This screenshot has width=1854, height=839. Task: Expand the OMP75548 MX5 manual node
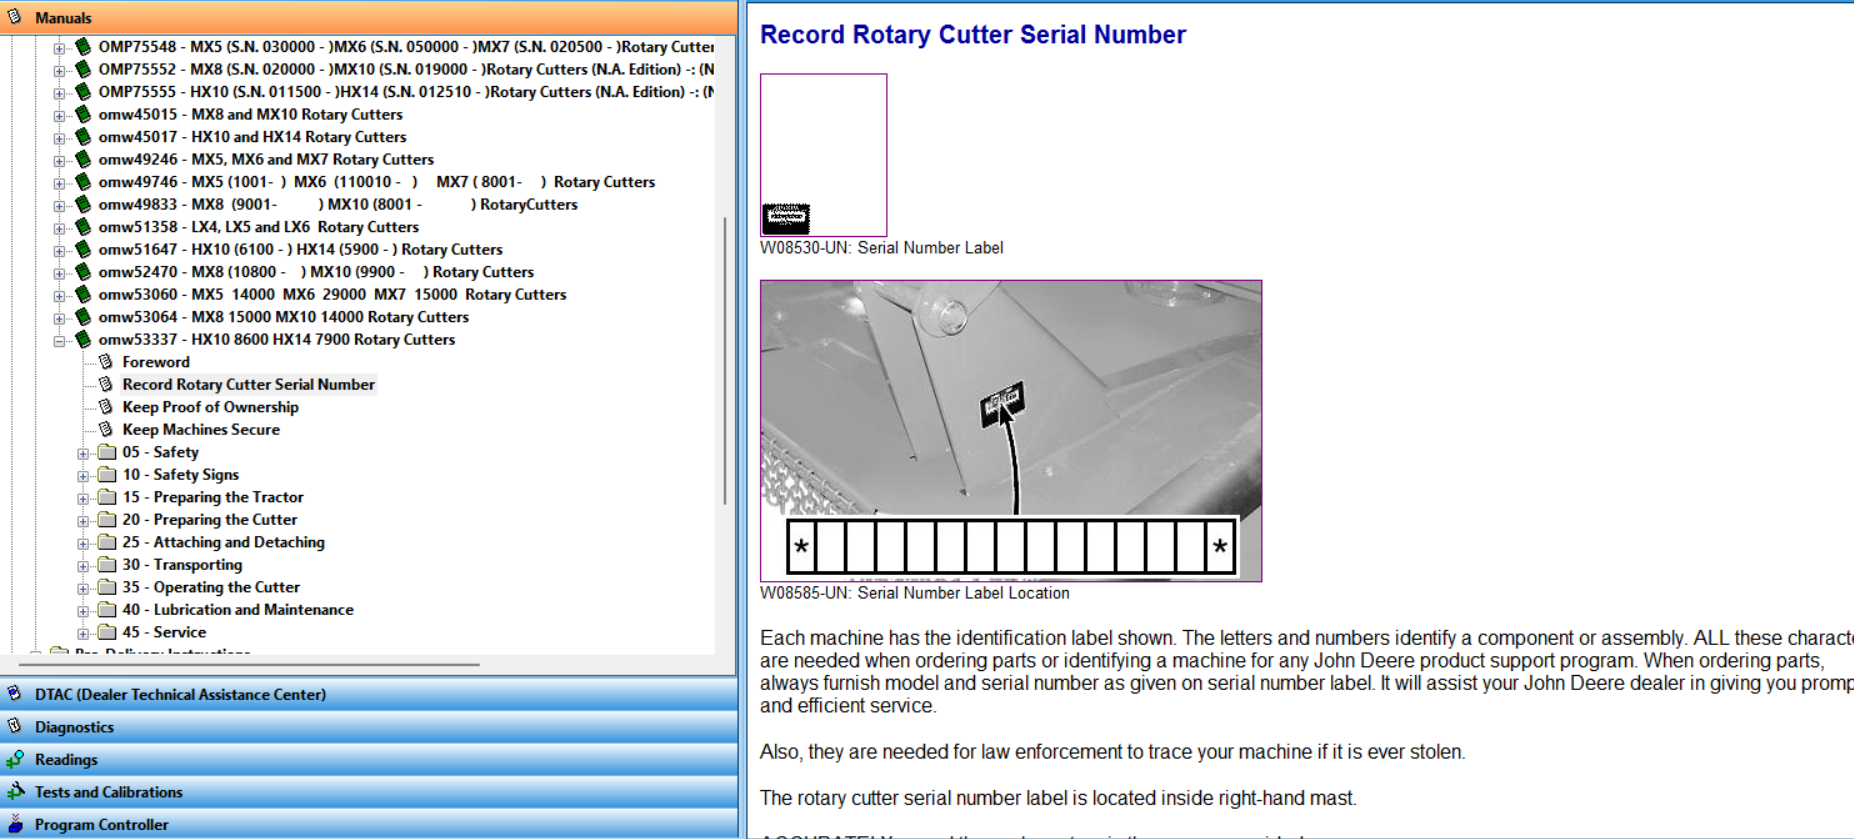59,48
